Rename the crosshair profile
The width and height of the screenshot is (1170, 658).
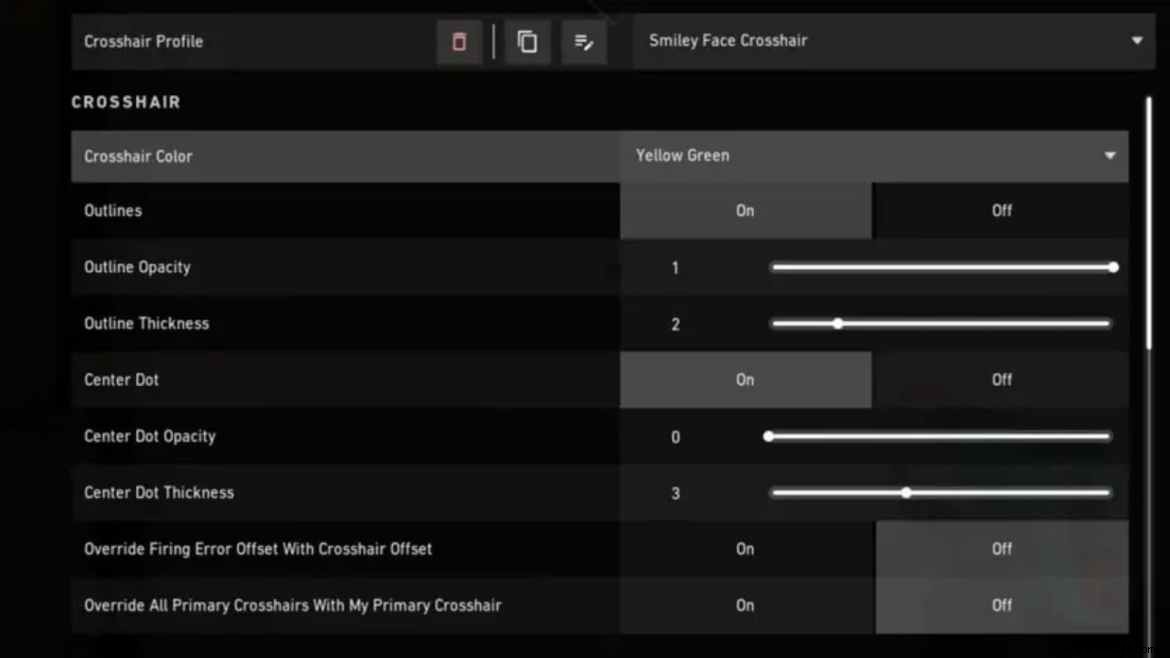[584, 42]
